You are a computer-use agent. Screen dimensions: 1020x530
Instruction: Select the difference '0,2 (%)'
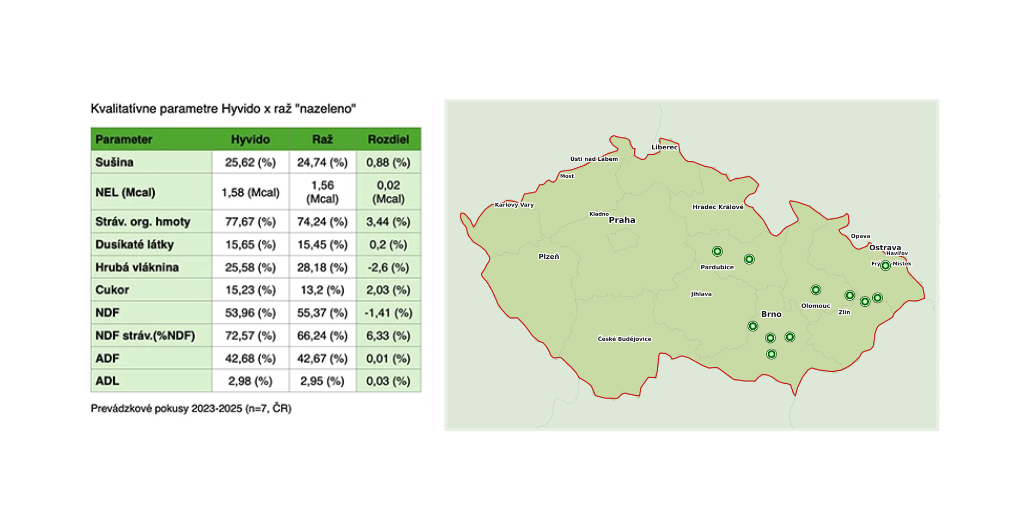[x=388, y=245]
